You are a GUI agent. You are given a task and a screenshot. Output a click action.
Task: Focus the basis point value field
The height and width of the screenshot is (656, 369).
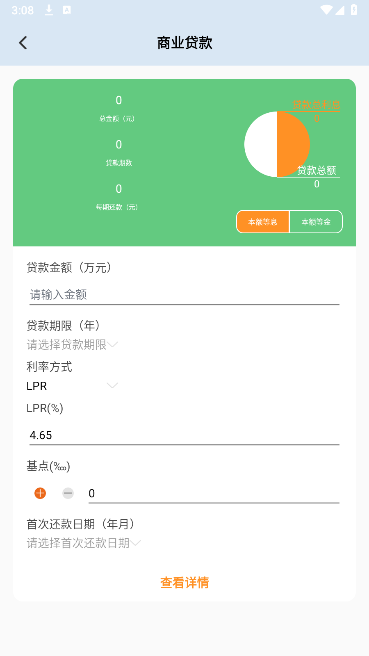[x=214, y=493]
